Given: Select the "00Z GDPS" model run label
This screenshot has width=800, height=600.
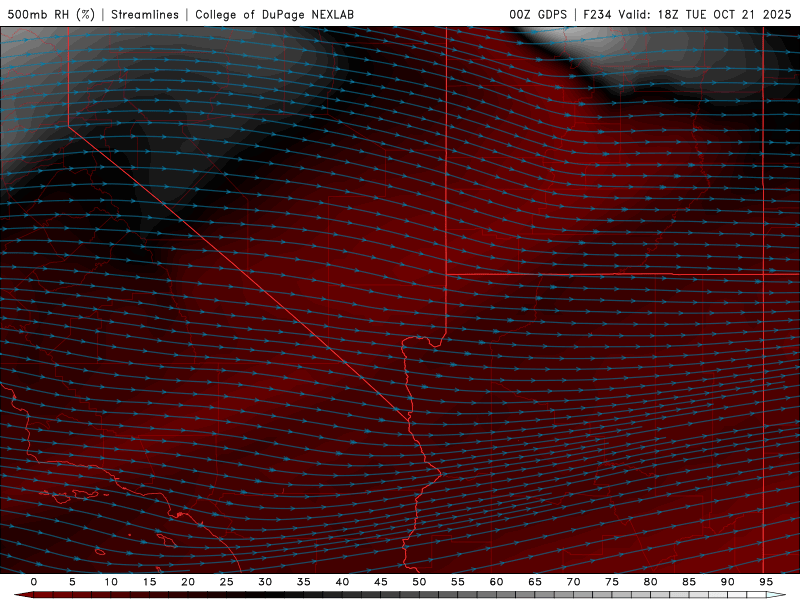Looking at the screenshot, I should pyautogui.click(x=538, y=14).
